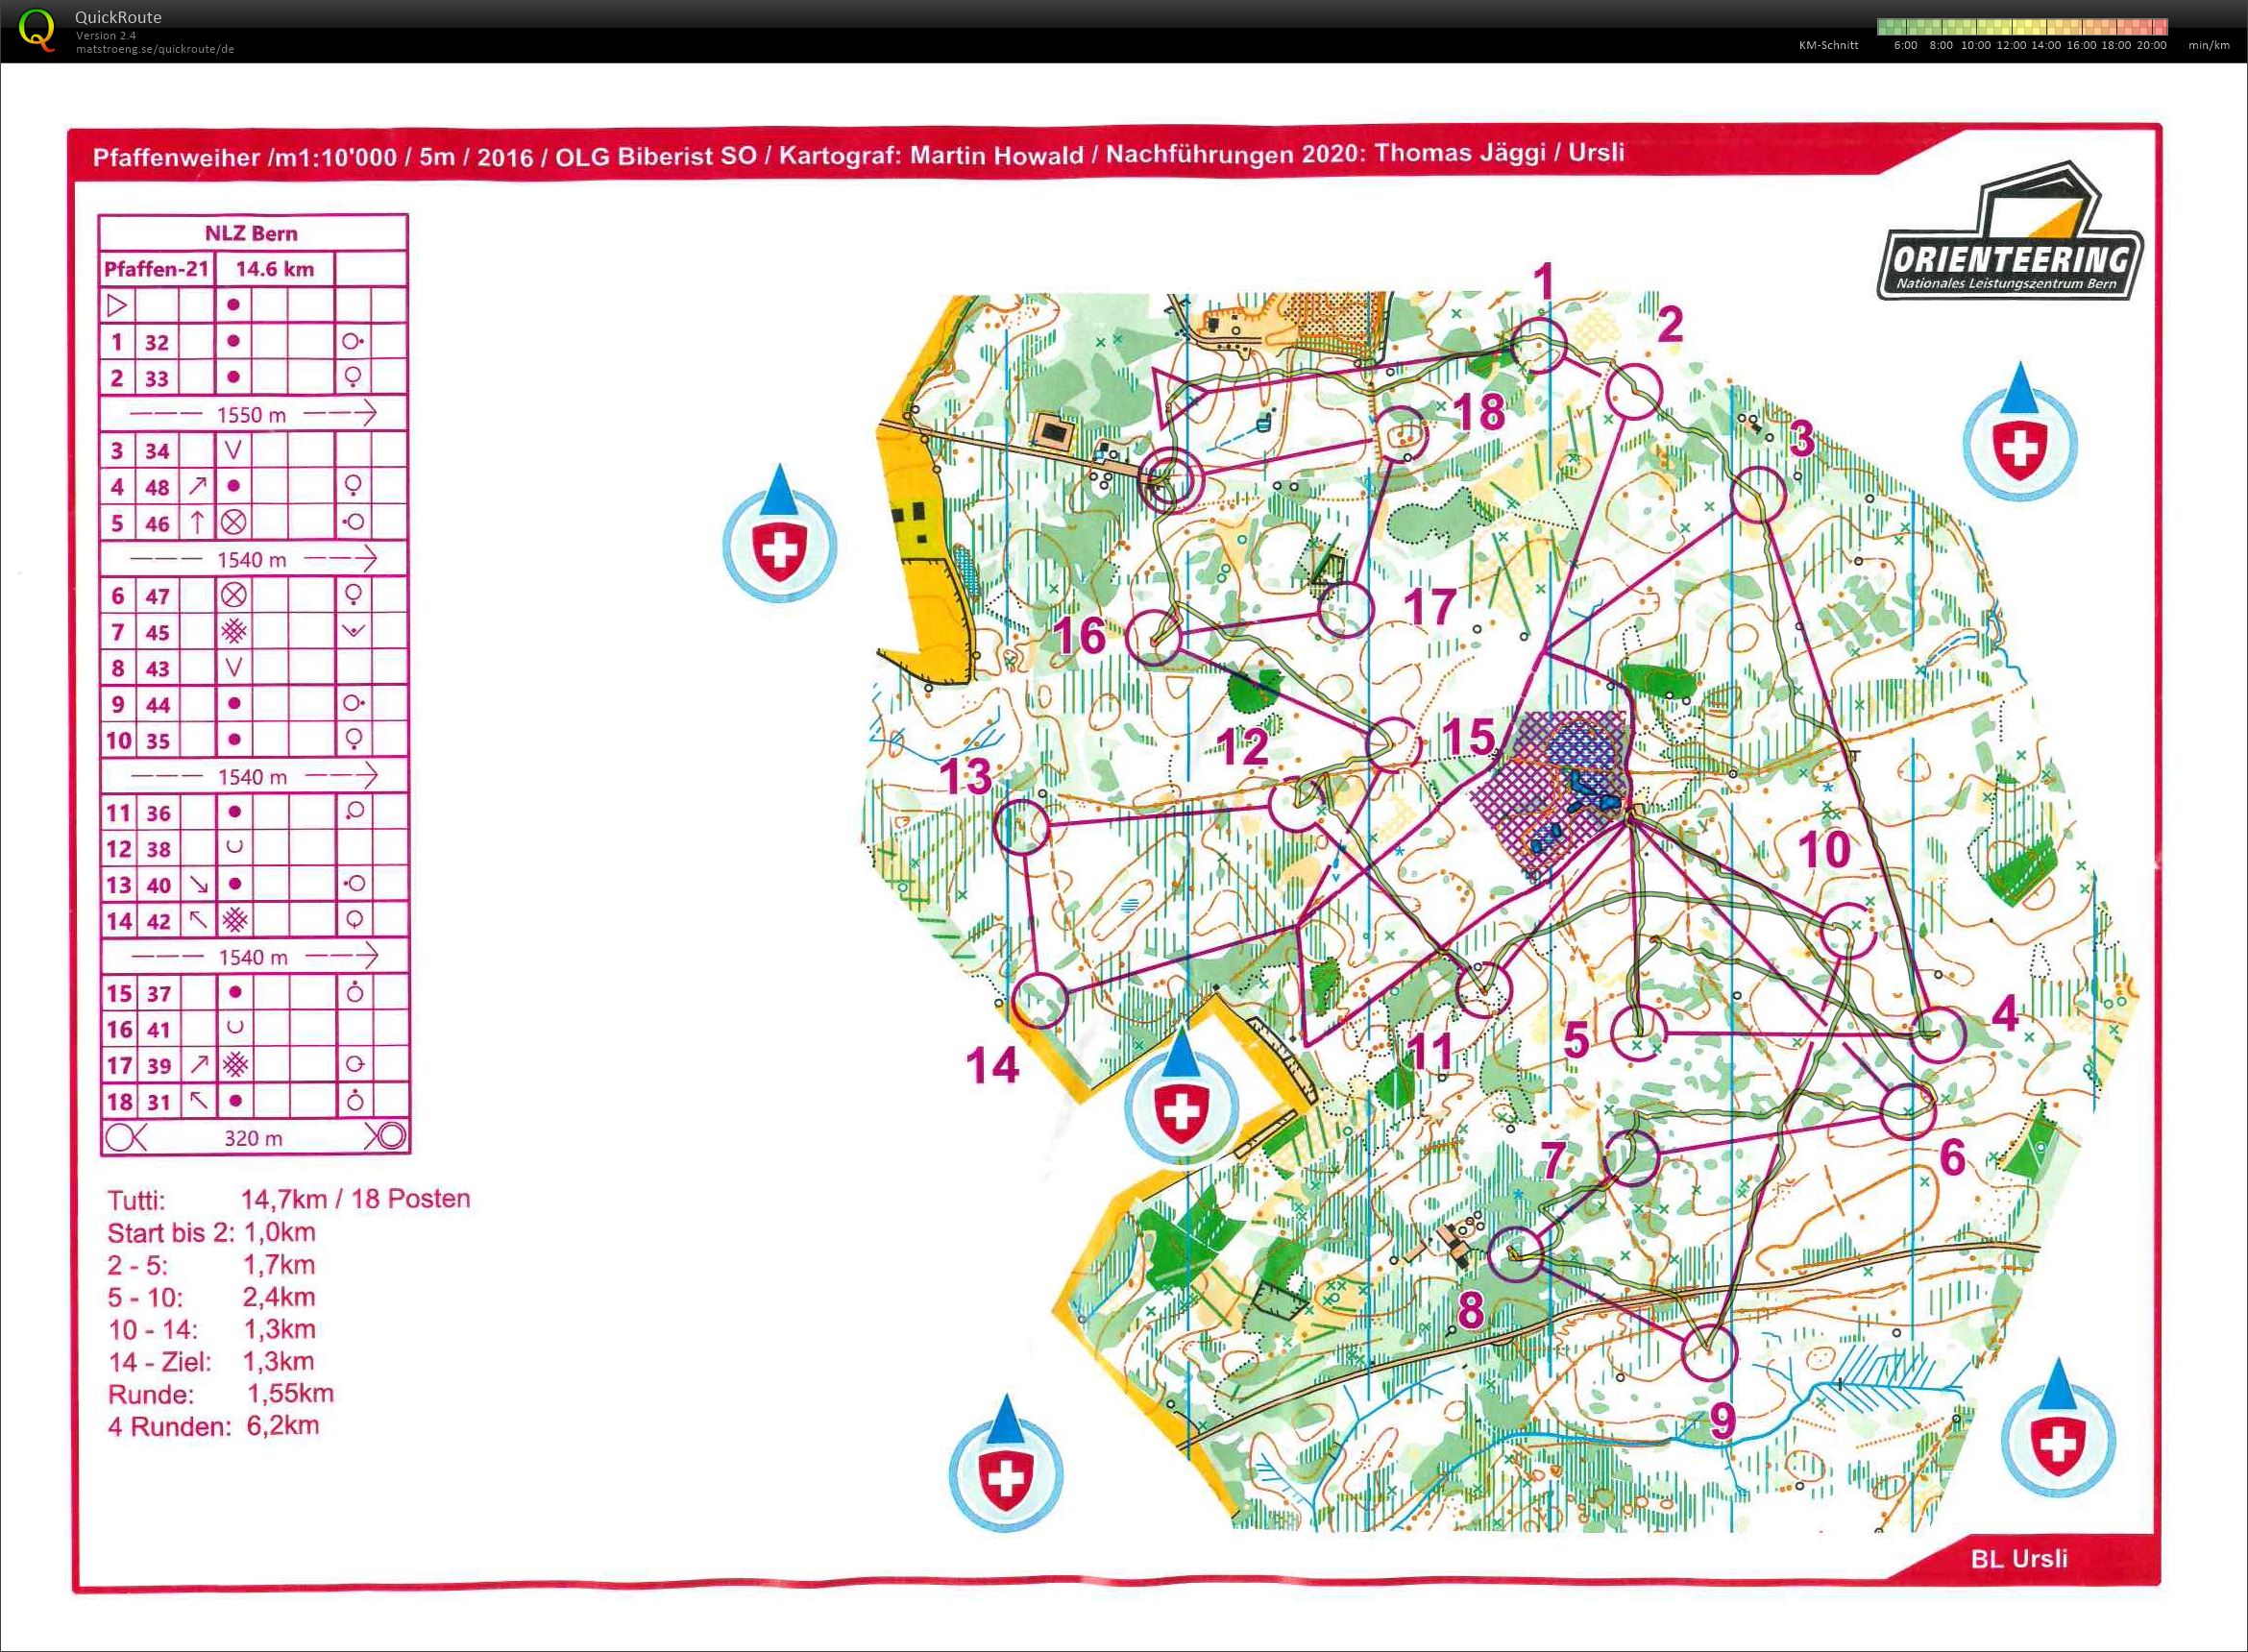The image size is (2248, 1652).
Task: Click the V symbol in table row 8
Action: tap(233, 667)
